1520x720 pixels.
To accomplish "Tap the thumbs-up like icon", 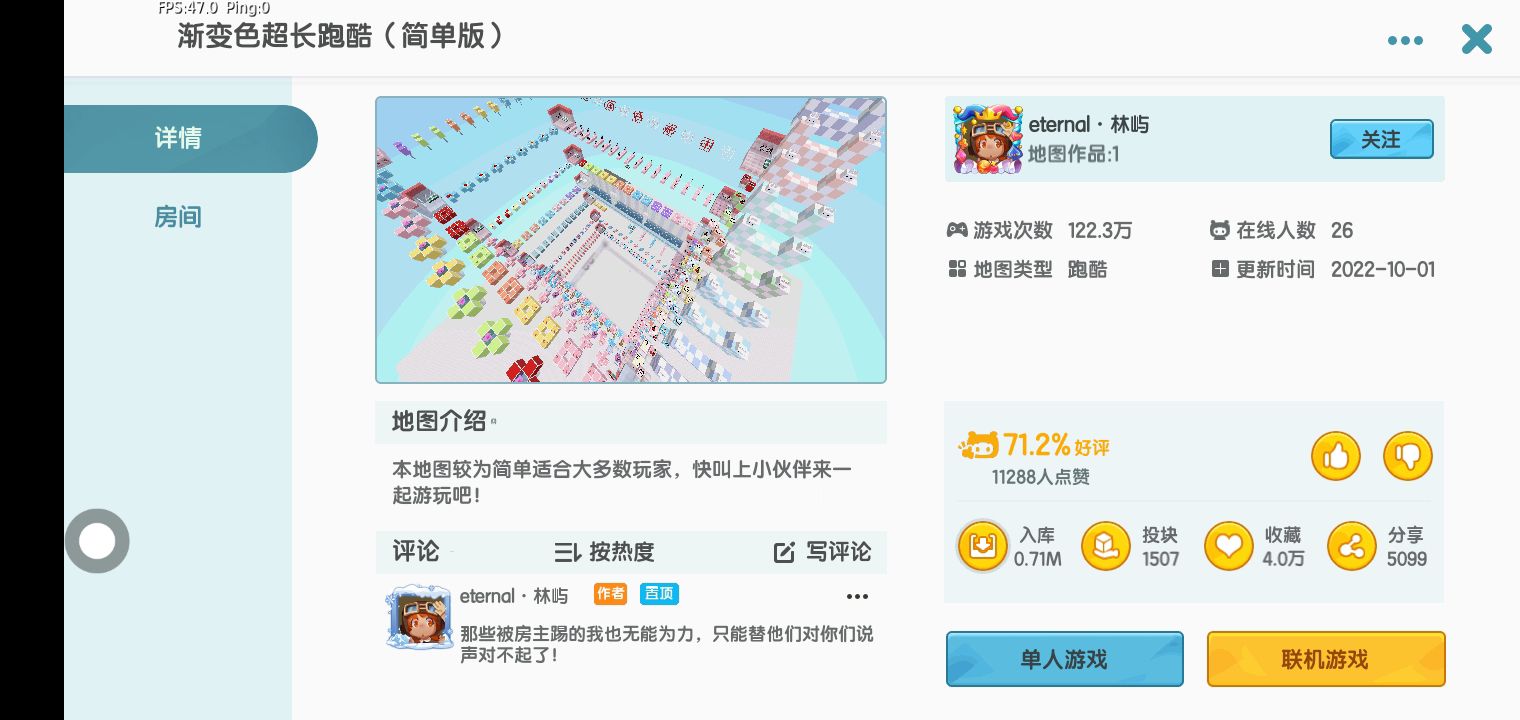I will (x=1336, y=458).
